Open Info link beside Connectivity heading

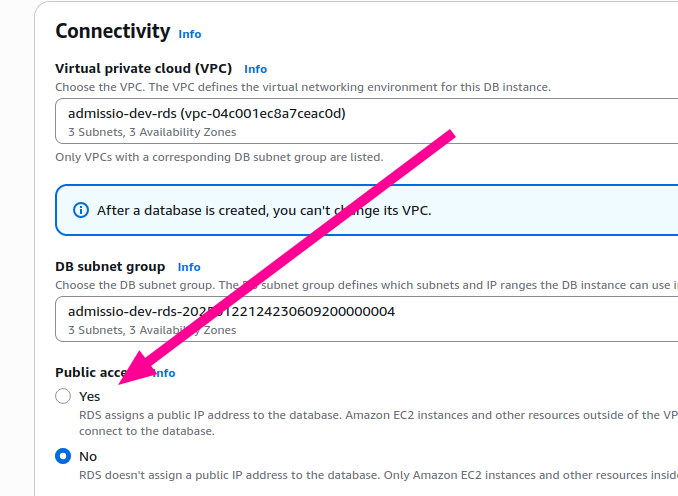(x=190, y=34)
